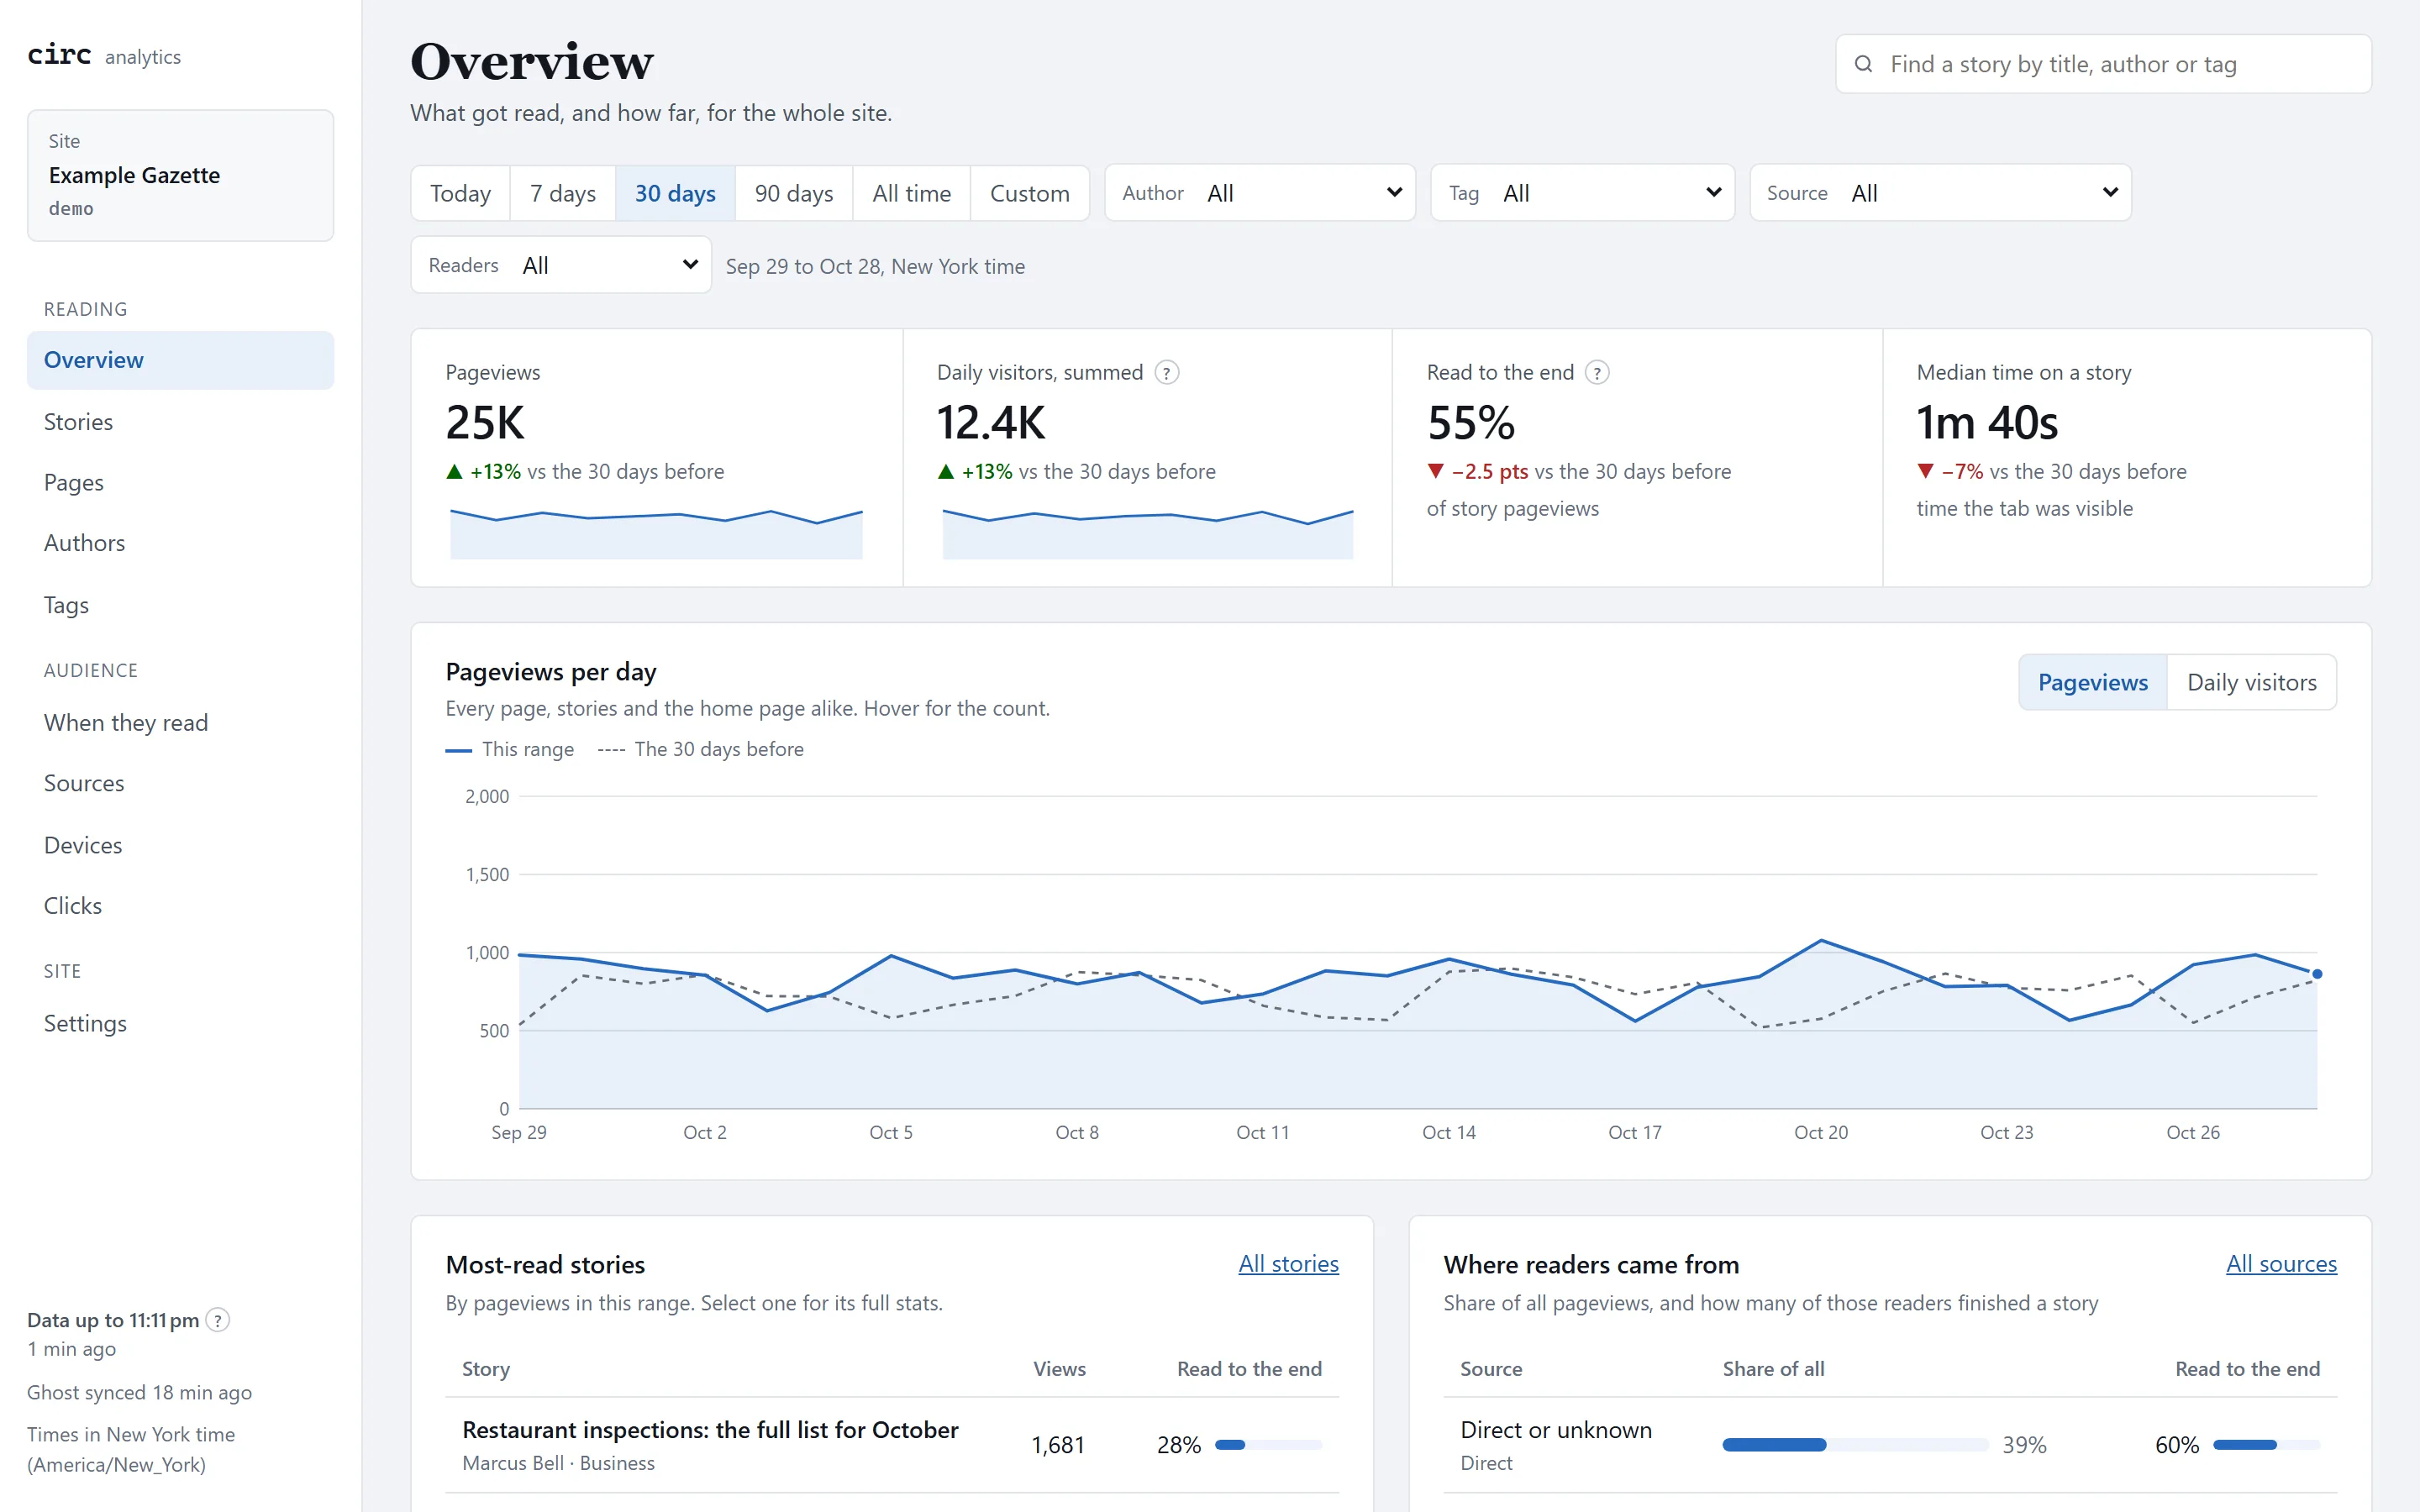The width and height of the screenshot is (2420, 1512).
Task: Click the 1,681 views cell
Action: click(1058, 1445)
